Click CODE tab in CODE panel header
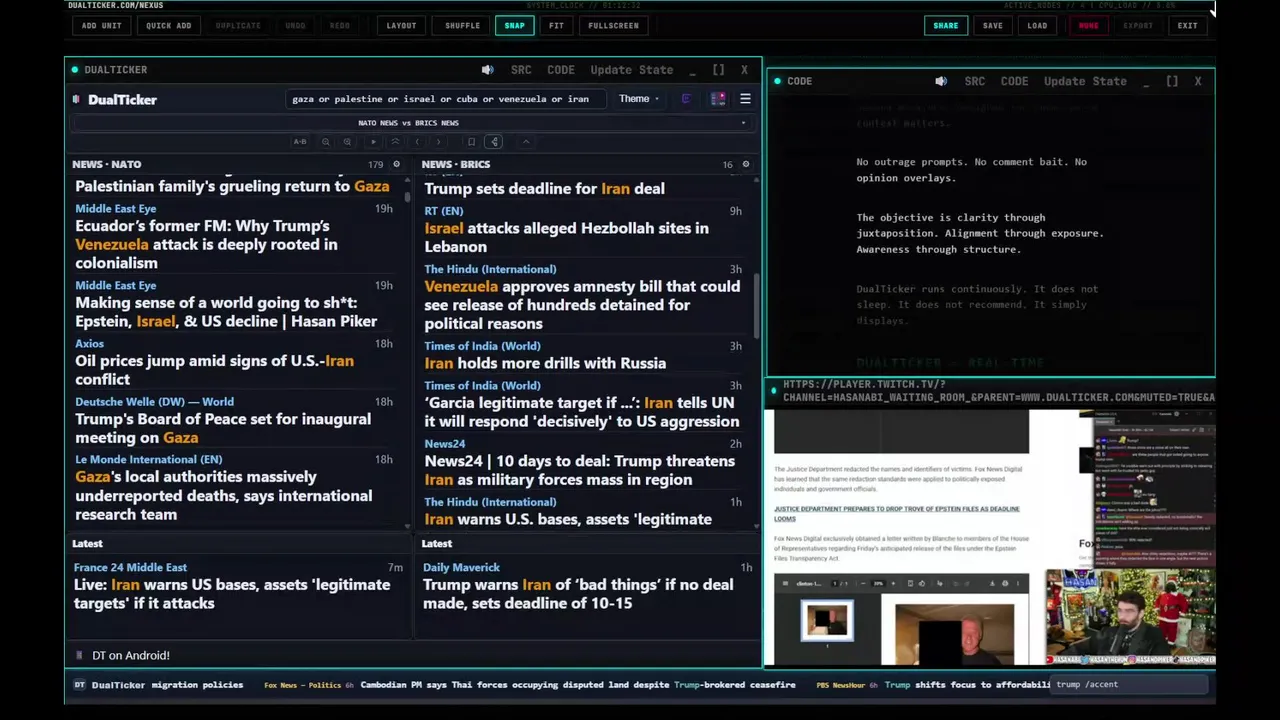1280x720 pixels. [1014, 81]
